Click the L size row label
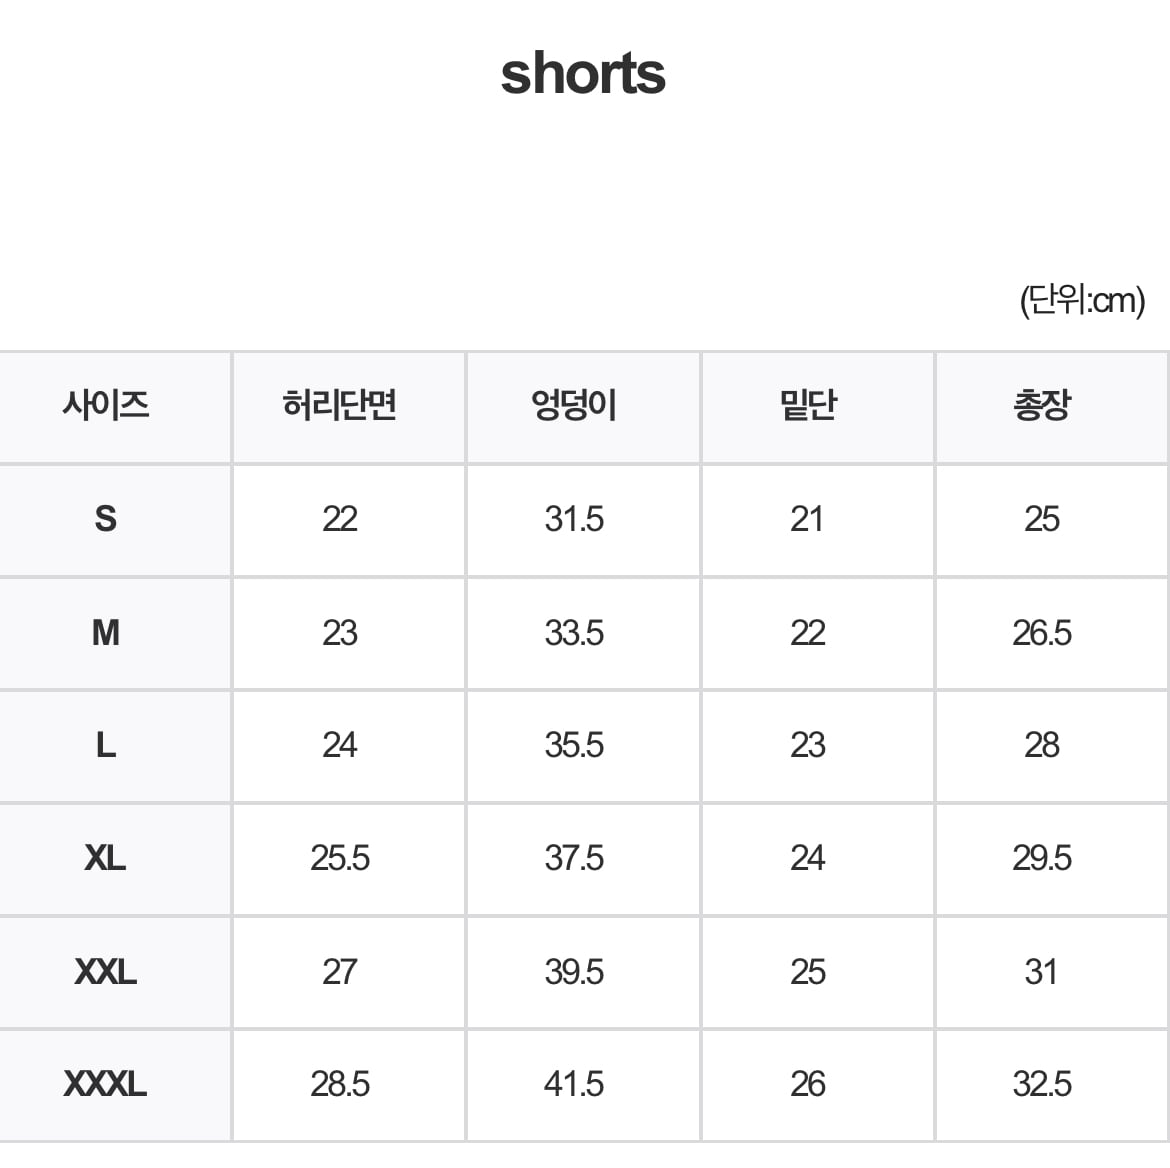Image resolution: width=1170 pixels, height=1168 pixels. tap(106, 745)
